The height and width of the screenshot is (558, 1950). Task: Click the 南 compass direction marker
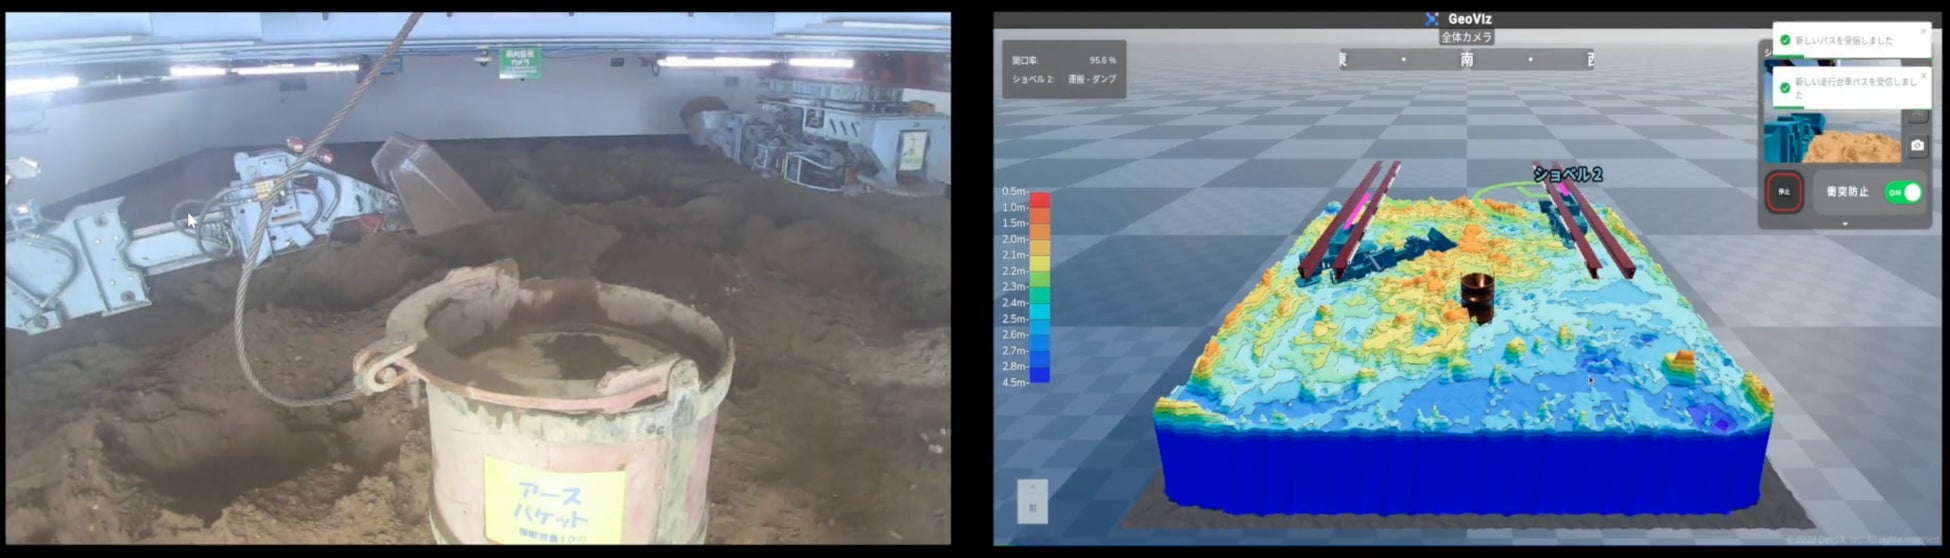click(1467, 60)
